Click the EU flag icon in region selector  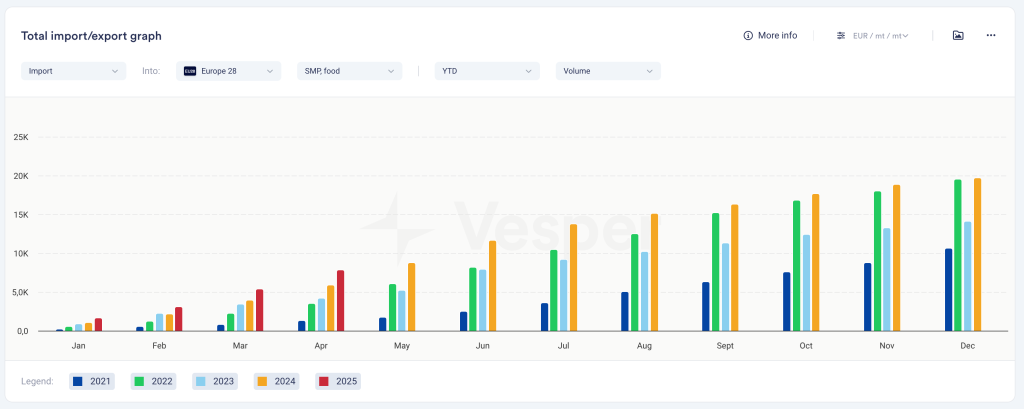[190, 71]
